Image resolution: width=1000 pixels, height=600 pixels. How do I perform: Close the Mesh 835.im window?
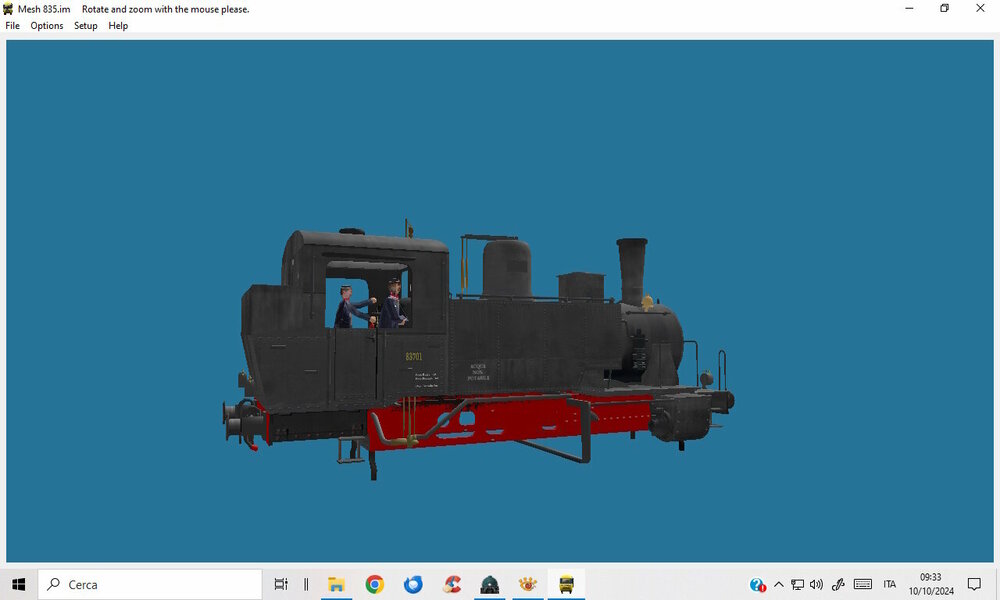[x=980, y=8]
